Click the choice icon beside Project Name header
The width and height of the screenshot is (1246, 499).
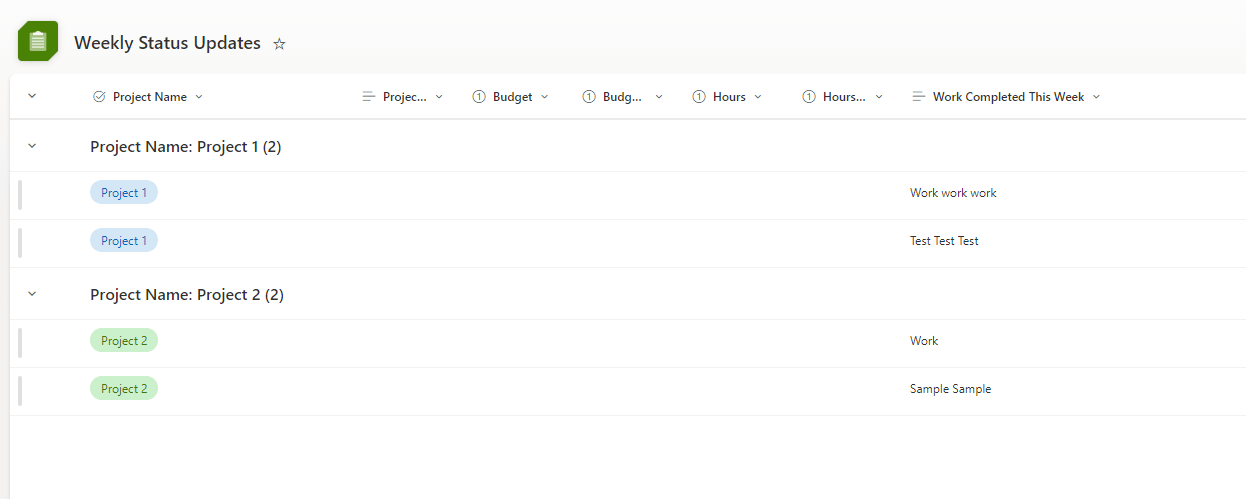pyautogui.click(x=99, y=97)
